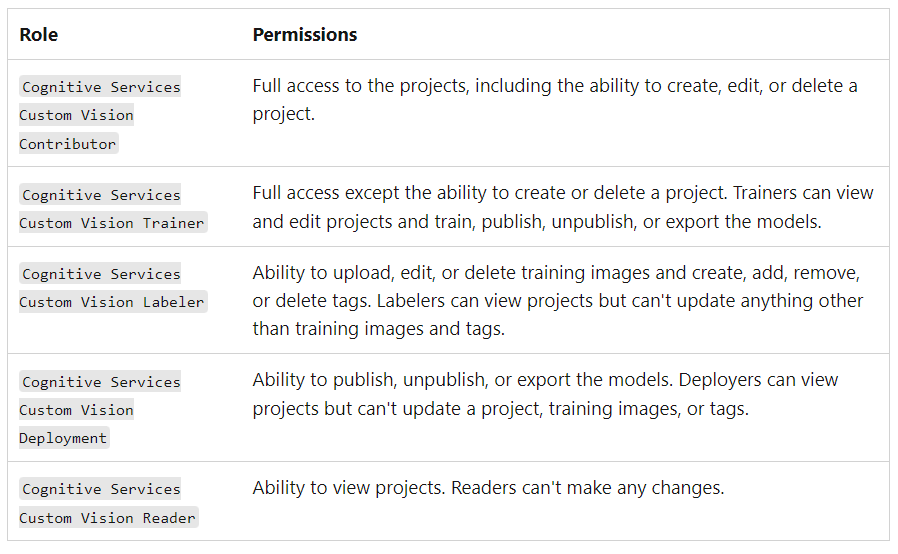Click 'Custom Vision' label in Contributor row
The width and height of the screenshot is (898, 554).
(76, 115)
